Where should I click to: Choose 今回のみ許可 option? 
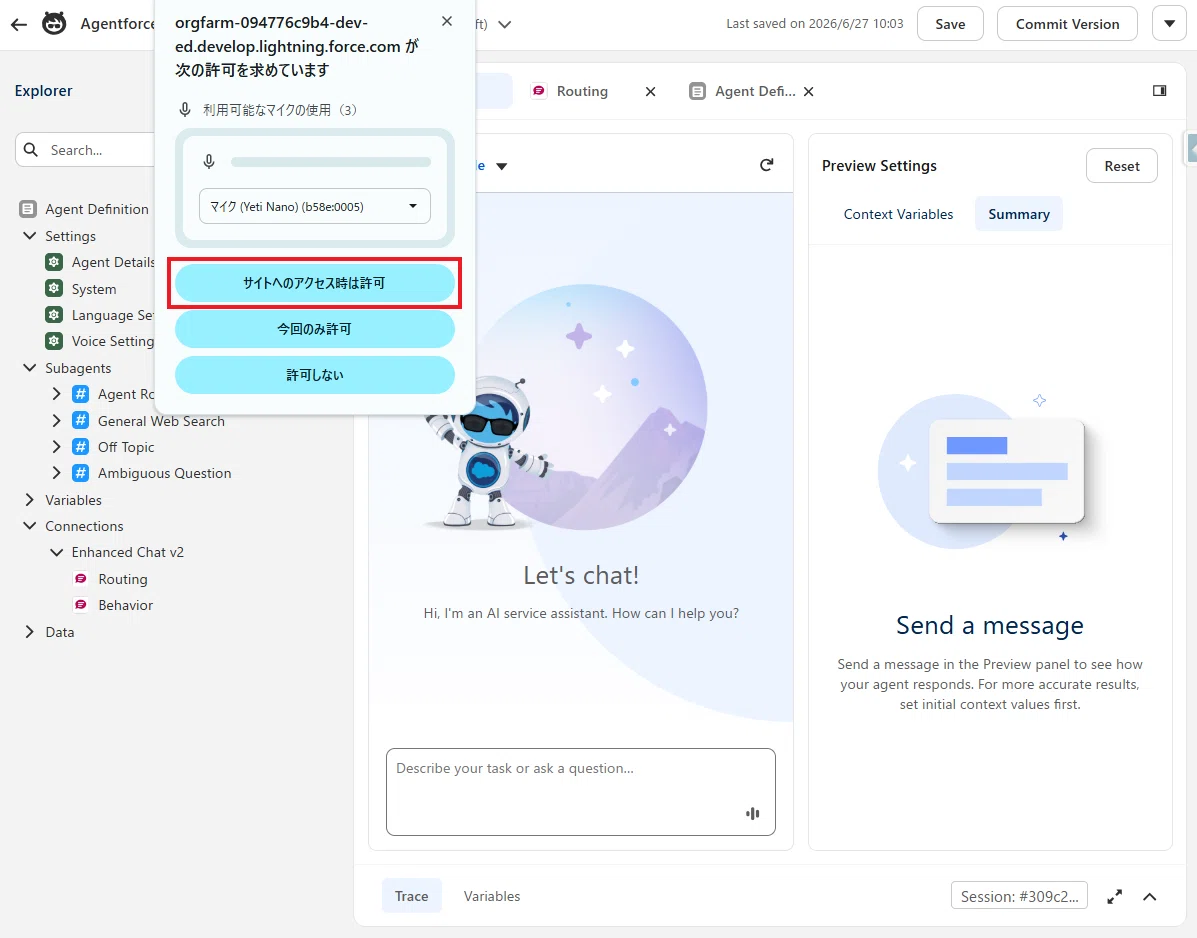[315, 329]
